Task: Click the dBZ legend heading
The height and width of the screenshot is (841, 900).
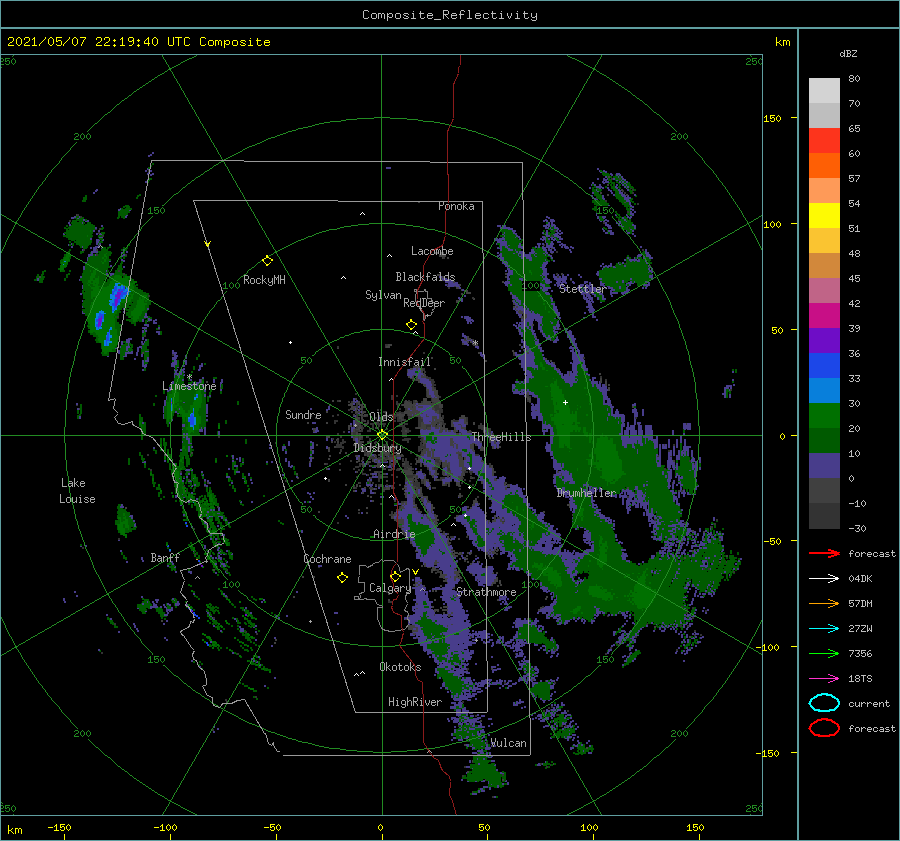Action: click(848, 53)
